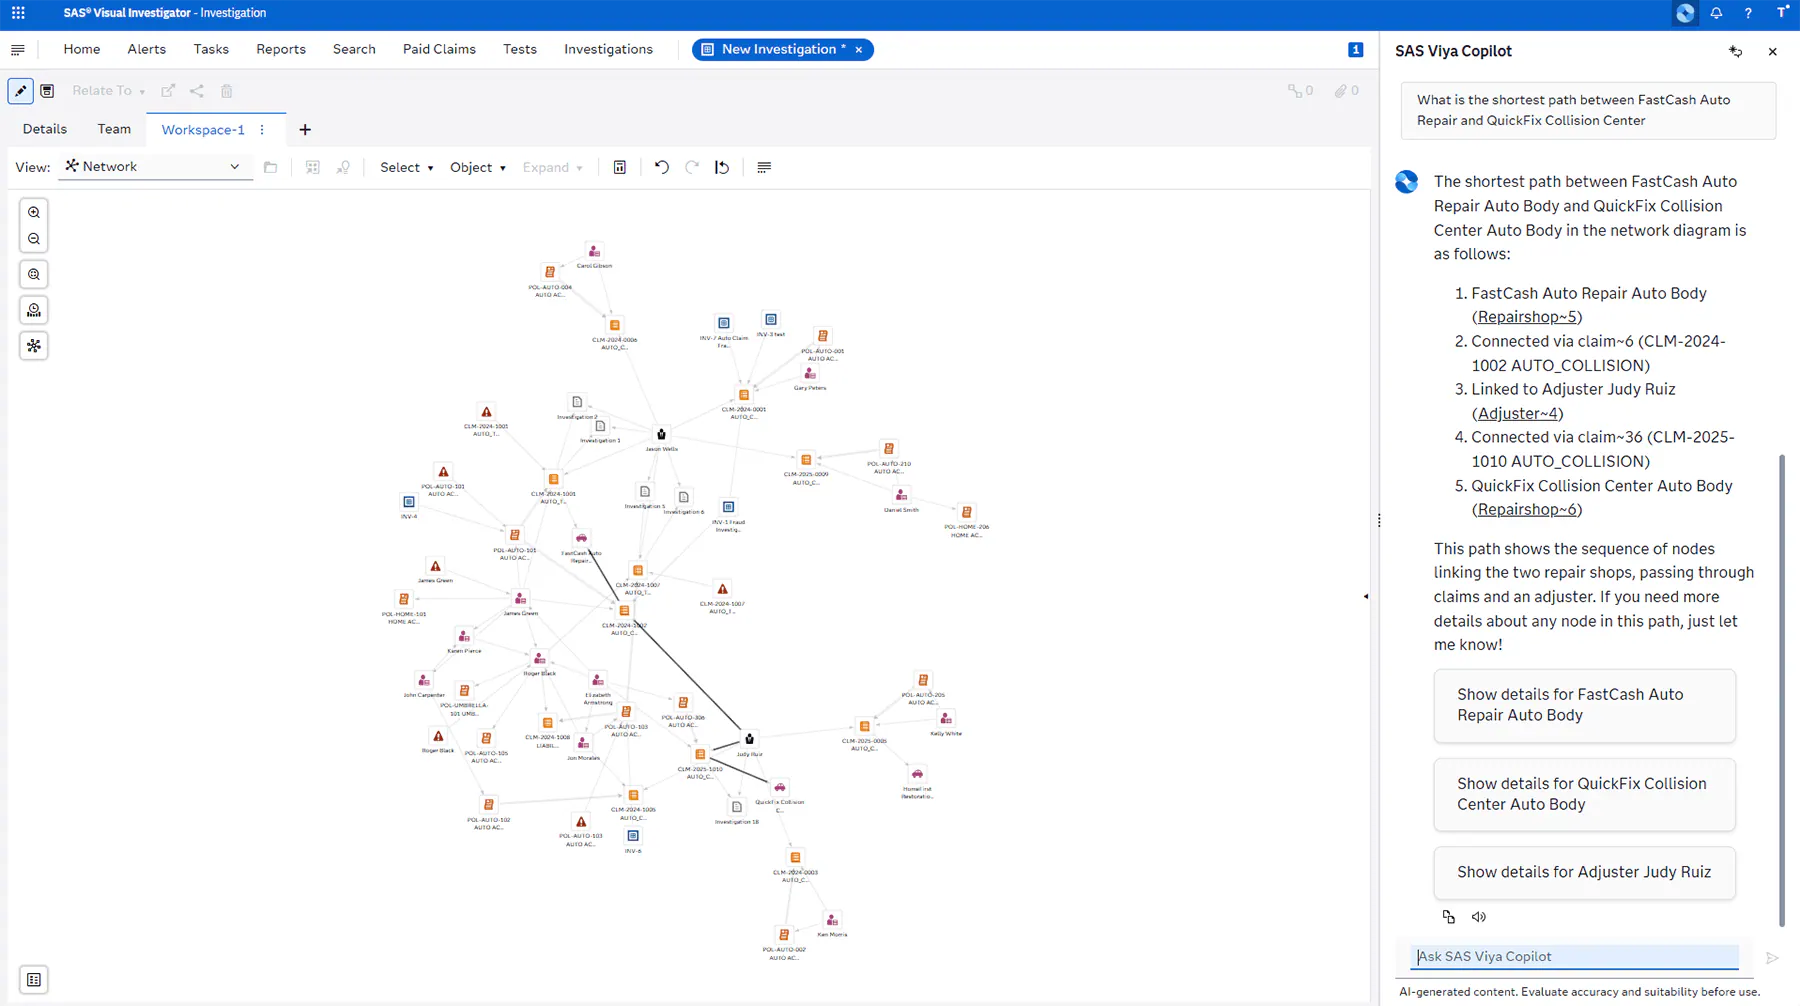Select the Jason Wells adjuster node

[x=661, y=434]
